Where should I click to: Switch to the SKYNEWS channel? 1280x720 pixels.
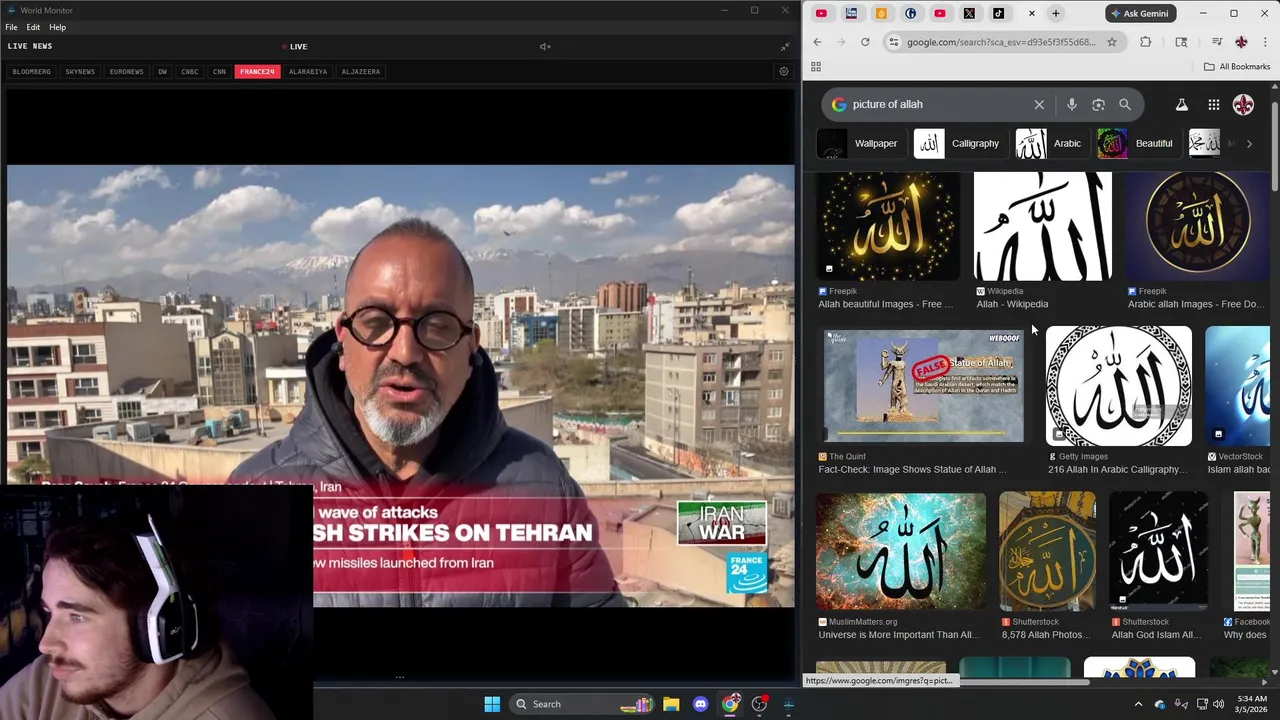80,71
